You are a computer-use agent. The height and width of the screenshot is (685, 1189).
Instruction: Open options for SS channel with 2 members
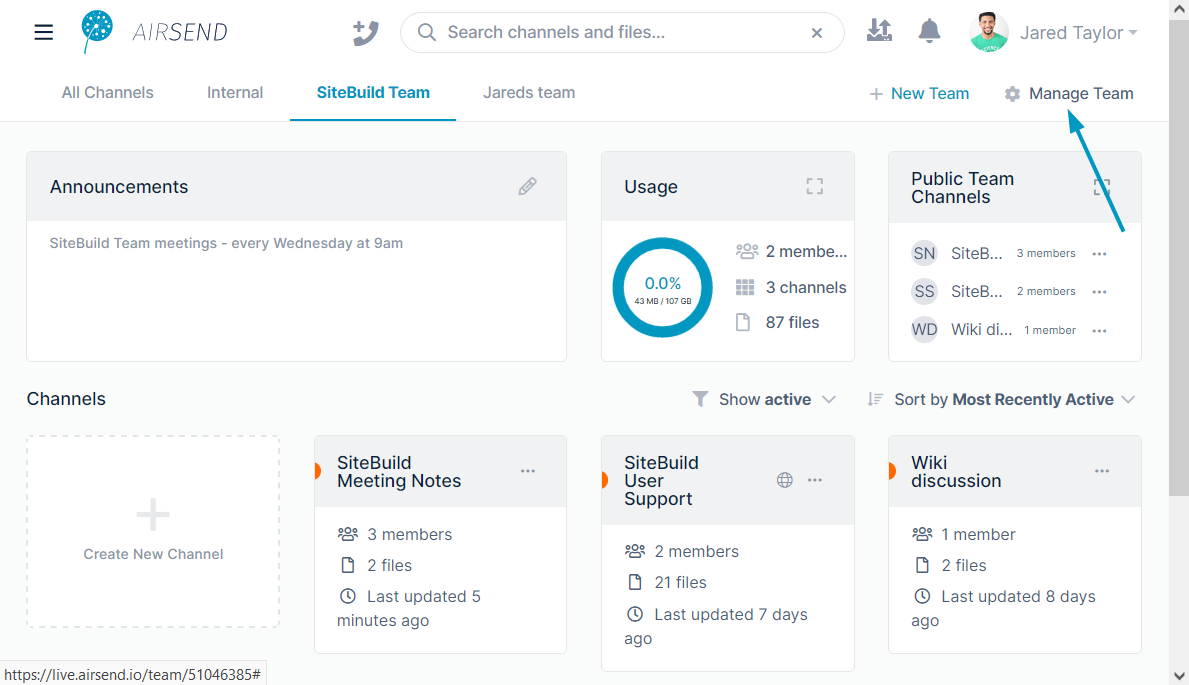1100,292
